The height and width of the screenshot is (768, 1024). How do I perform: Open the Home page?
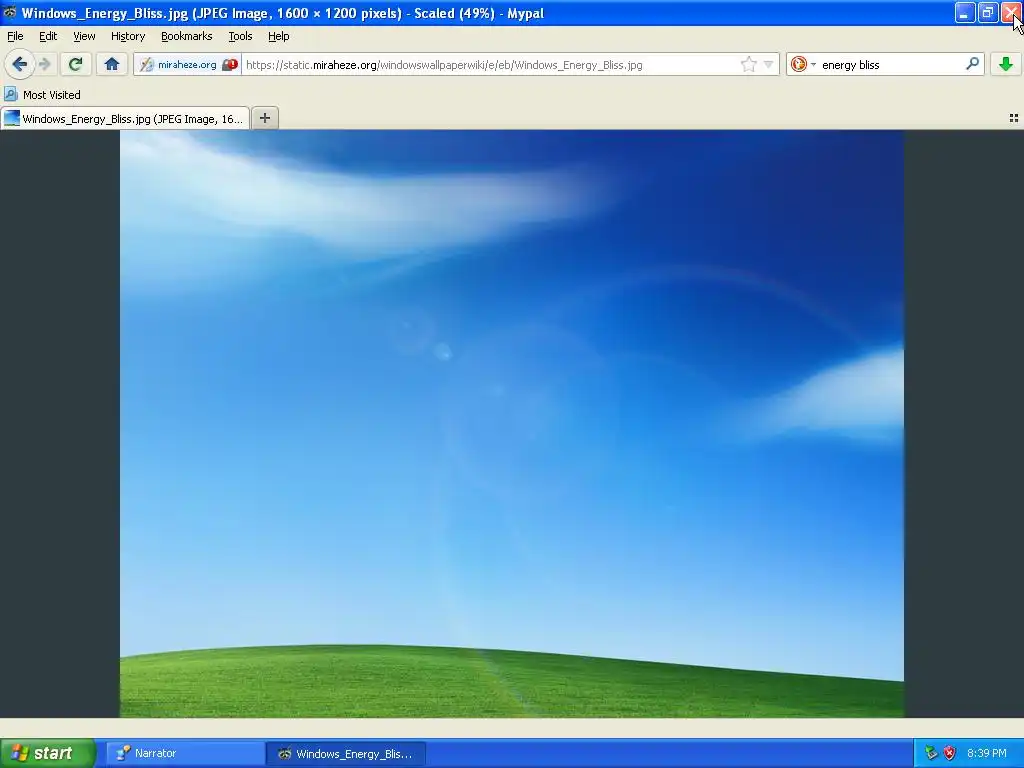pyautogui.click(x=112, y=64)
